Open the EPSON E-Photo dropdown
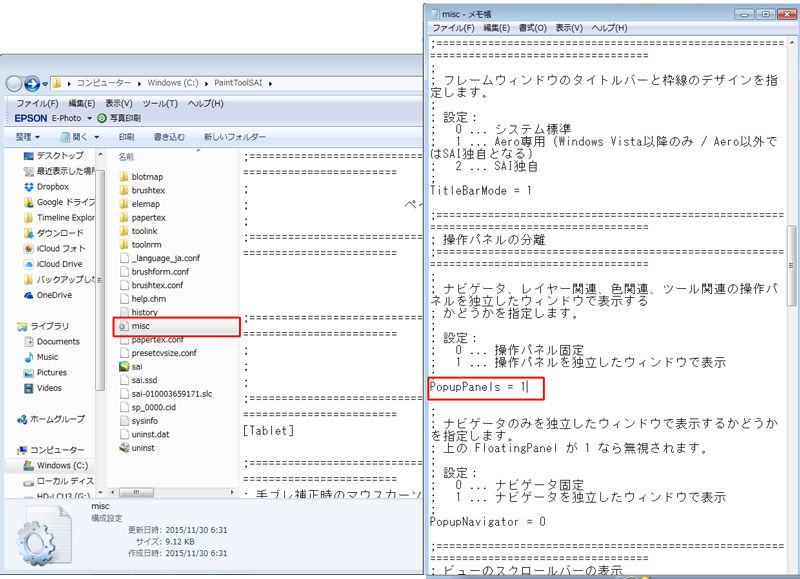Screen dimensions: 800x579 [89, 118]
